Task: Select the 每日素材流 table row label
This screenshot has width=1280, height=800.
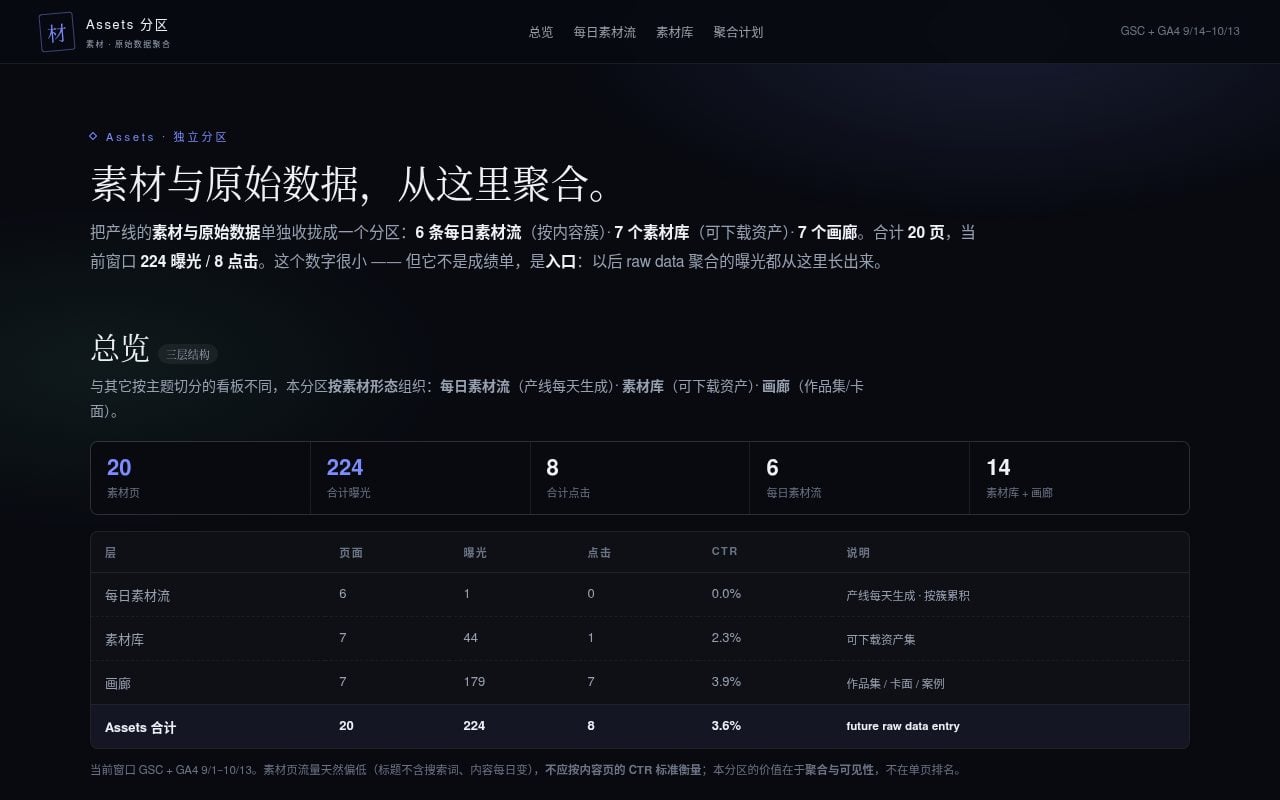Action: (x=138, y=595)
